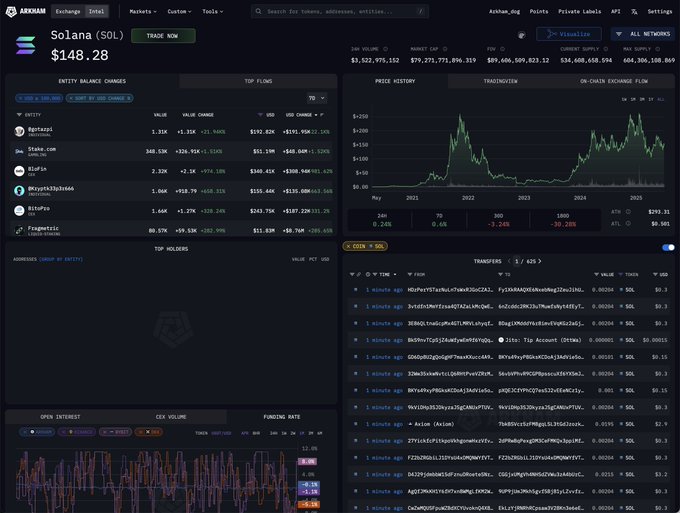Select the 24H range in funding rate chart

[274, 433]
